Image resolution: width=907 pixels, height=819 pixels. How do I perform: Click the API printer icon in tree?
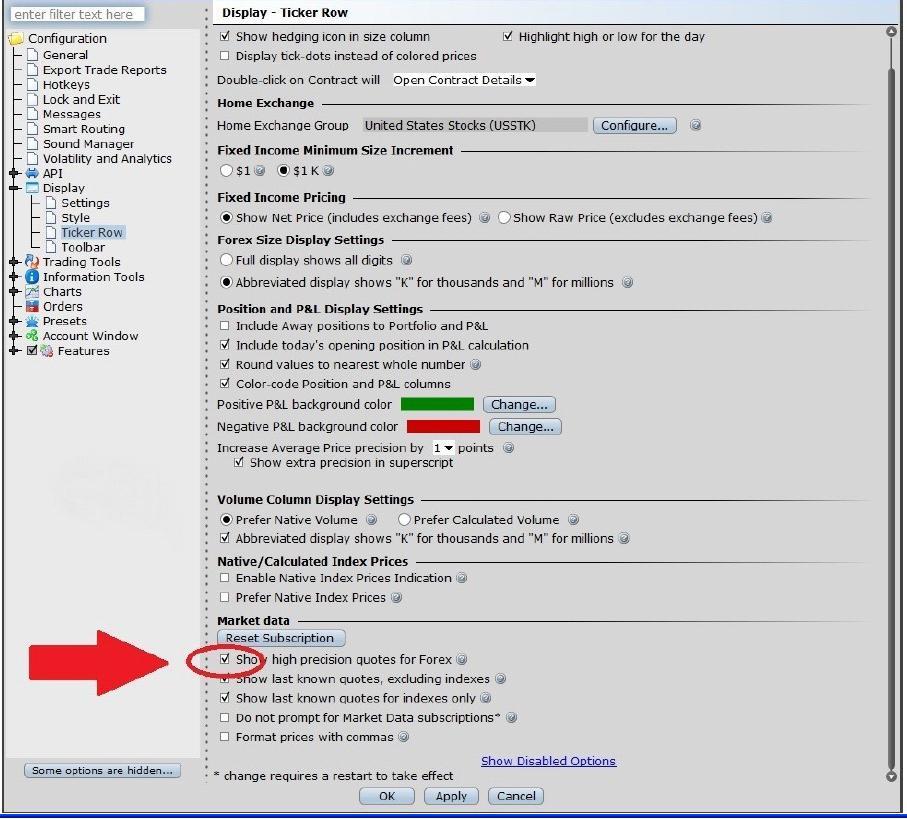tap(32, 173)
